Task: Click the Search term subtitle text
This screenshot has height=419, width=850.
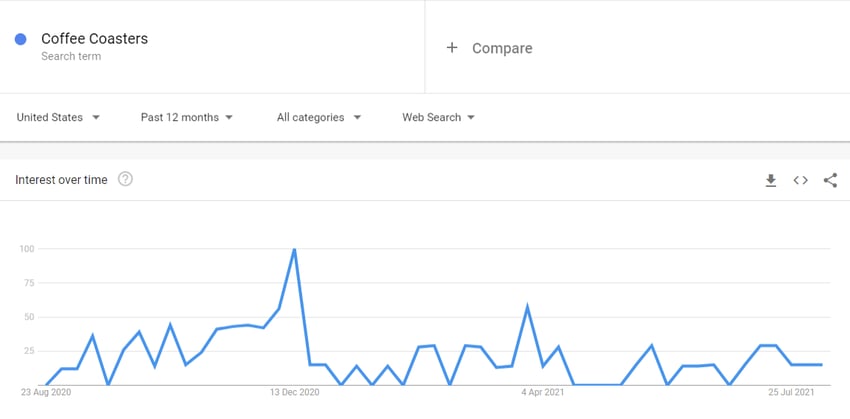Action: tap(71, 56)
